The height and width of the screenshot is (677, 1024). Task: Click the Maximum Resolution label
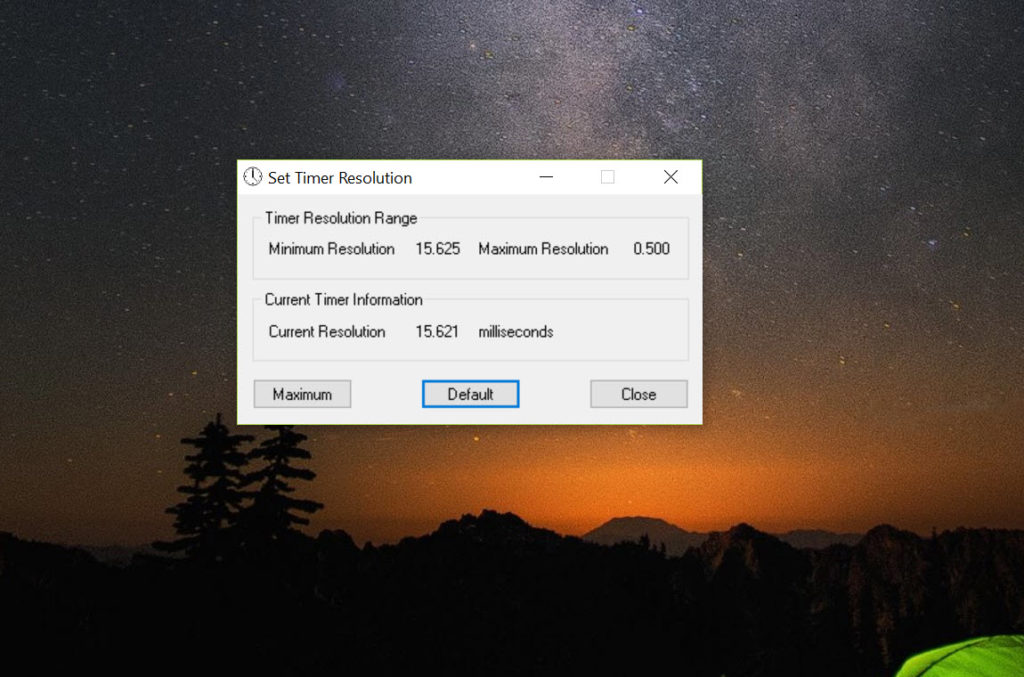[543, 249]
